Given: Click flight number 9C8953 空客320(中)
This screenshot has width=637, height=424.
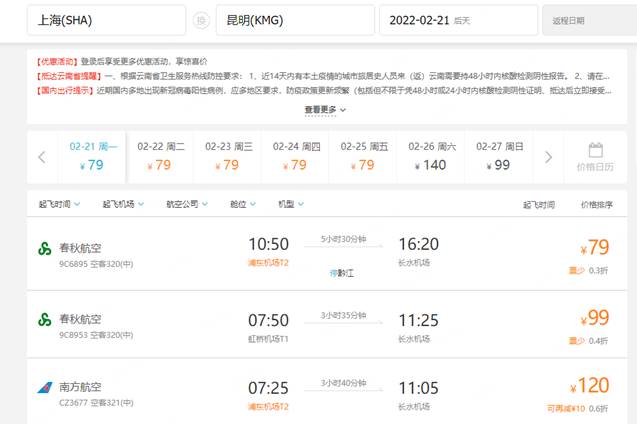Looking at the screenshot, I should click(96, 335).
